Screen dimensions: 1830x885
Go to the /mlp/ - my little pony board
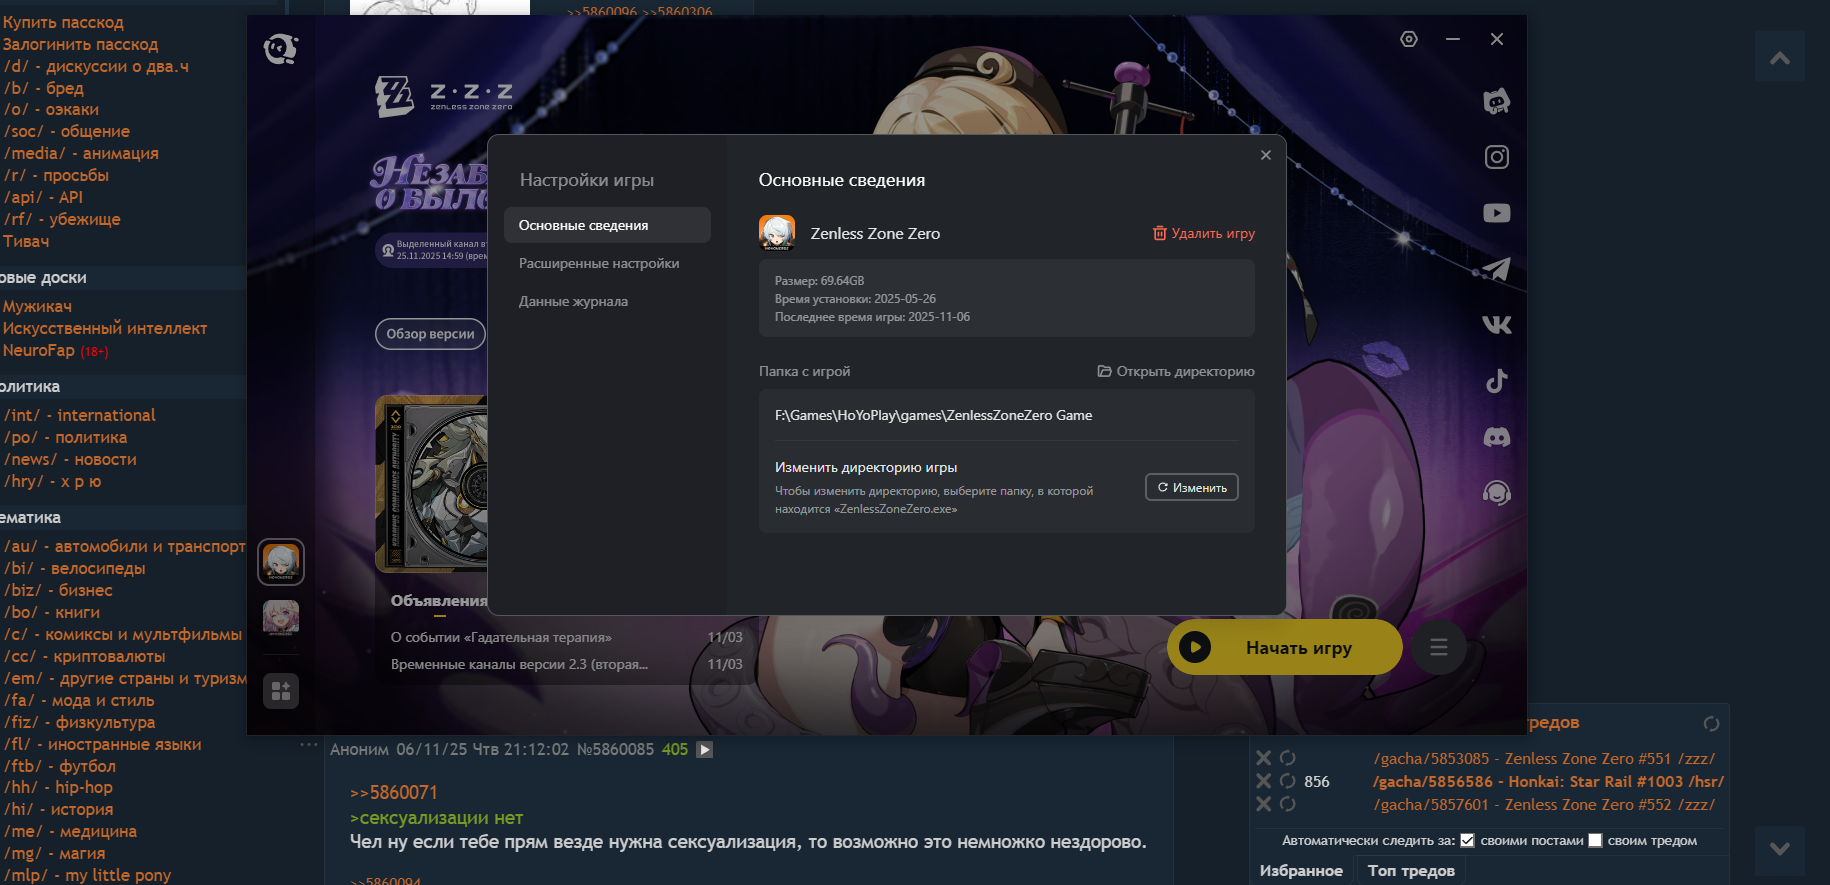point(87,875)
